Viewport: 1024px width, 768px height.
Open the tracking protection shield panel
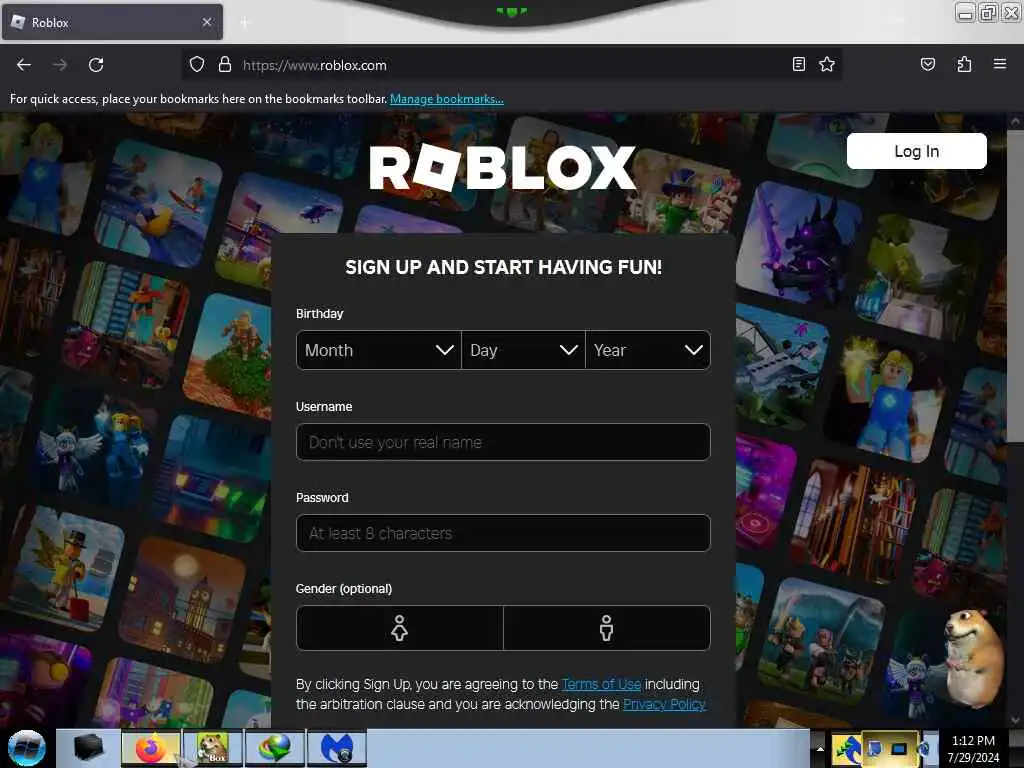[197, 65]
